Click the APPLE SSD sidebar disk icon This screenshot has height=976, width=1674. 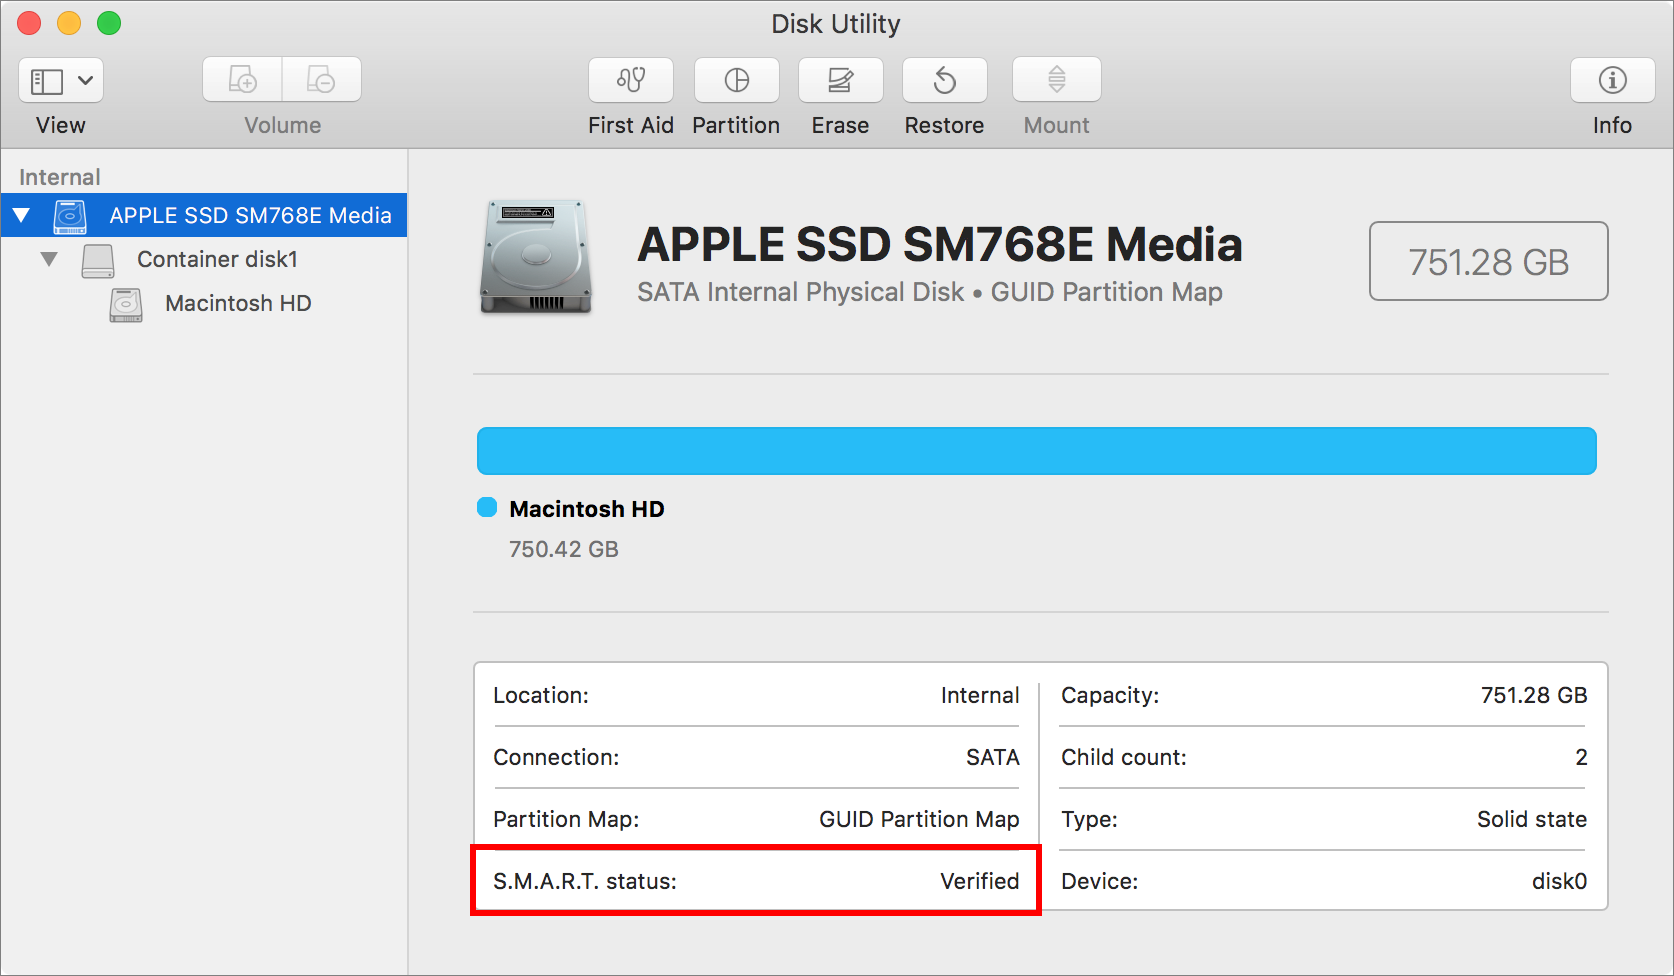(x=70, y=216)
